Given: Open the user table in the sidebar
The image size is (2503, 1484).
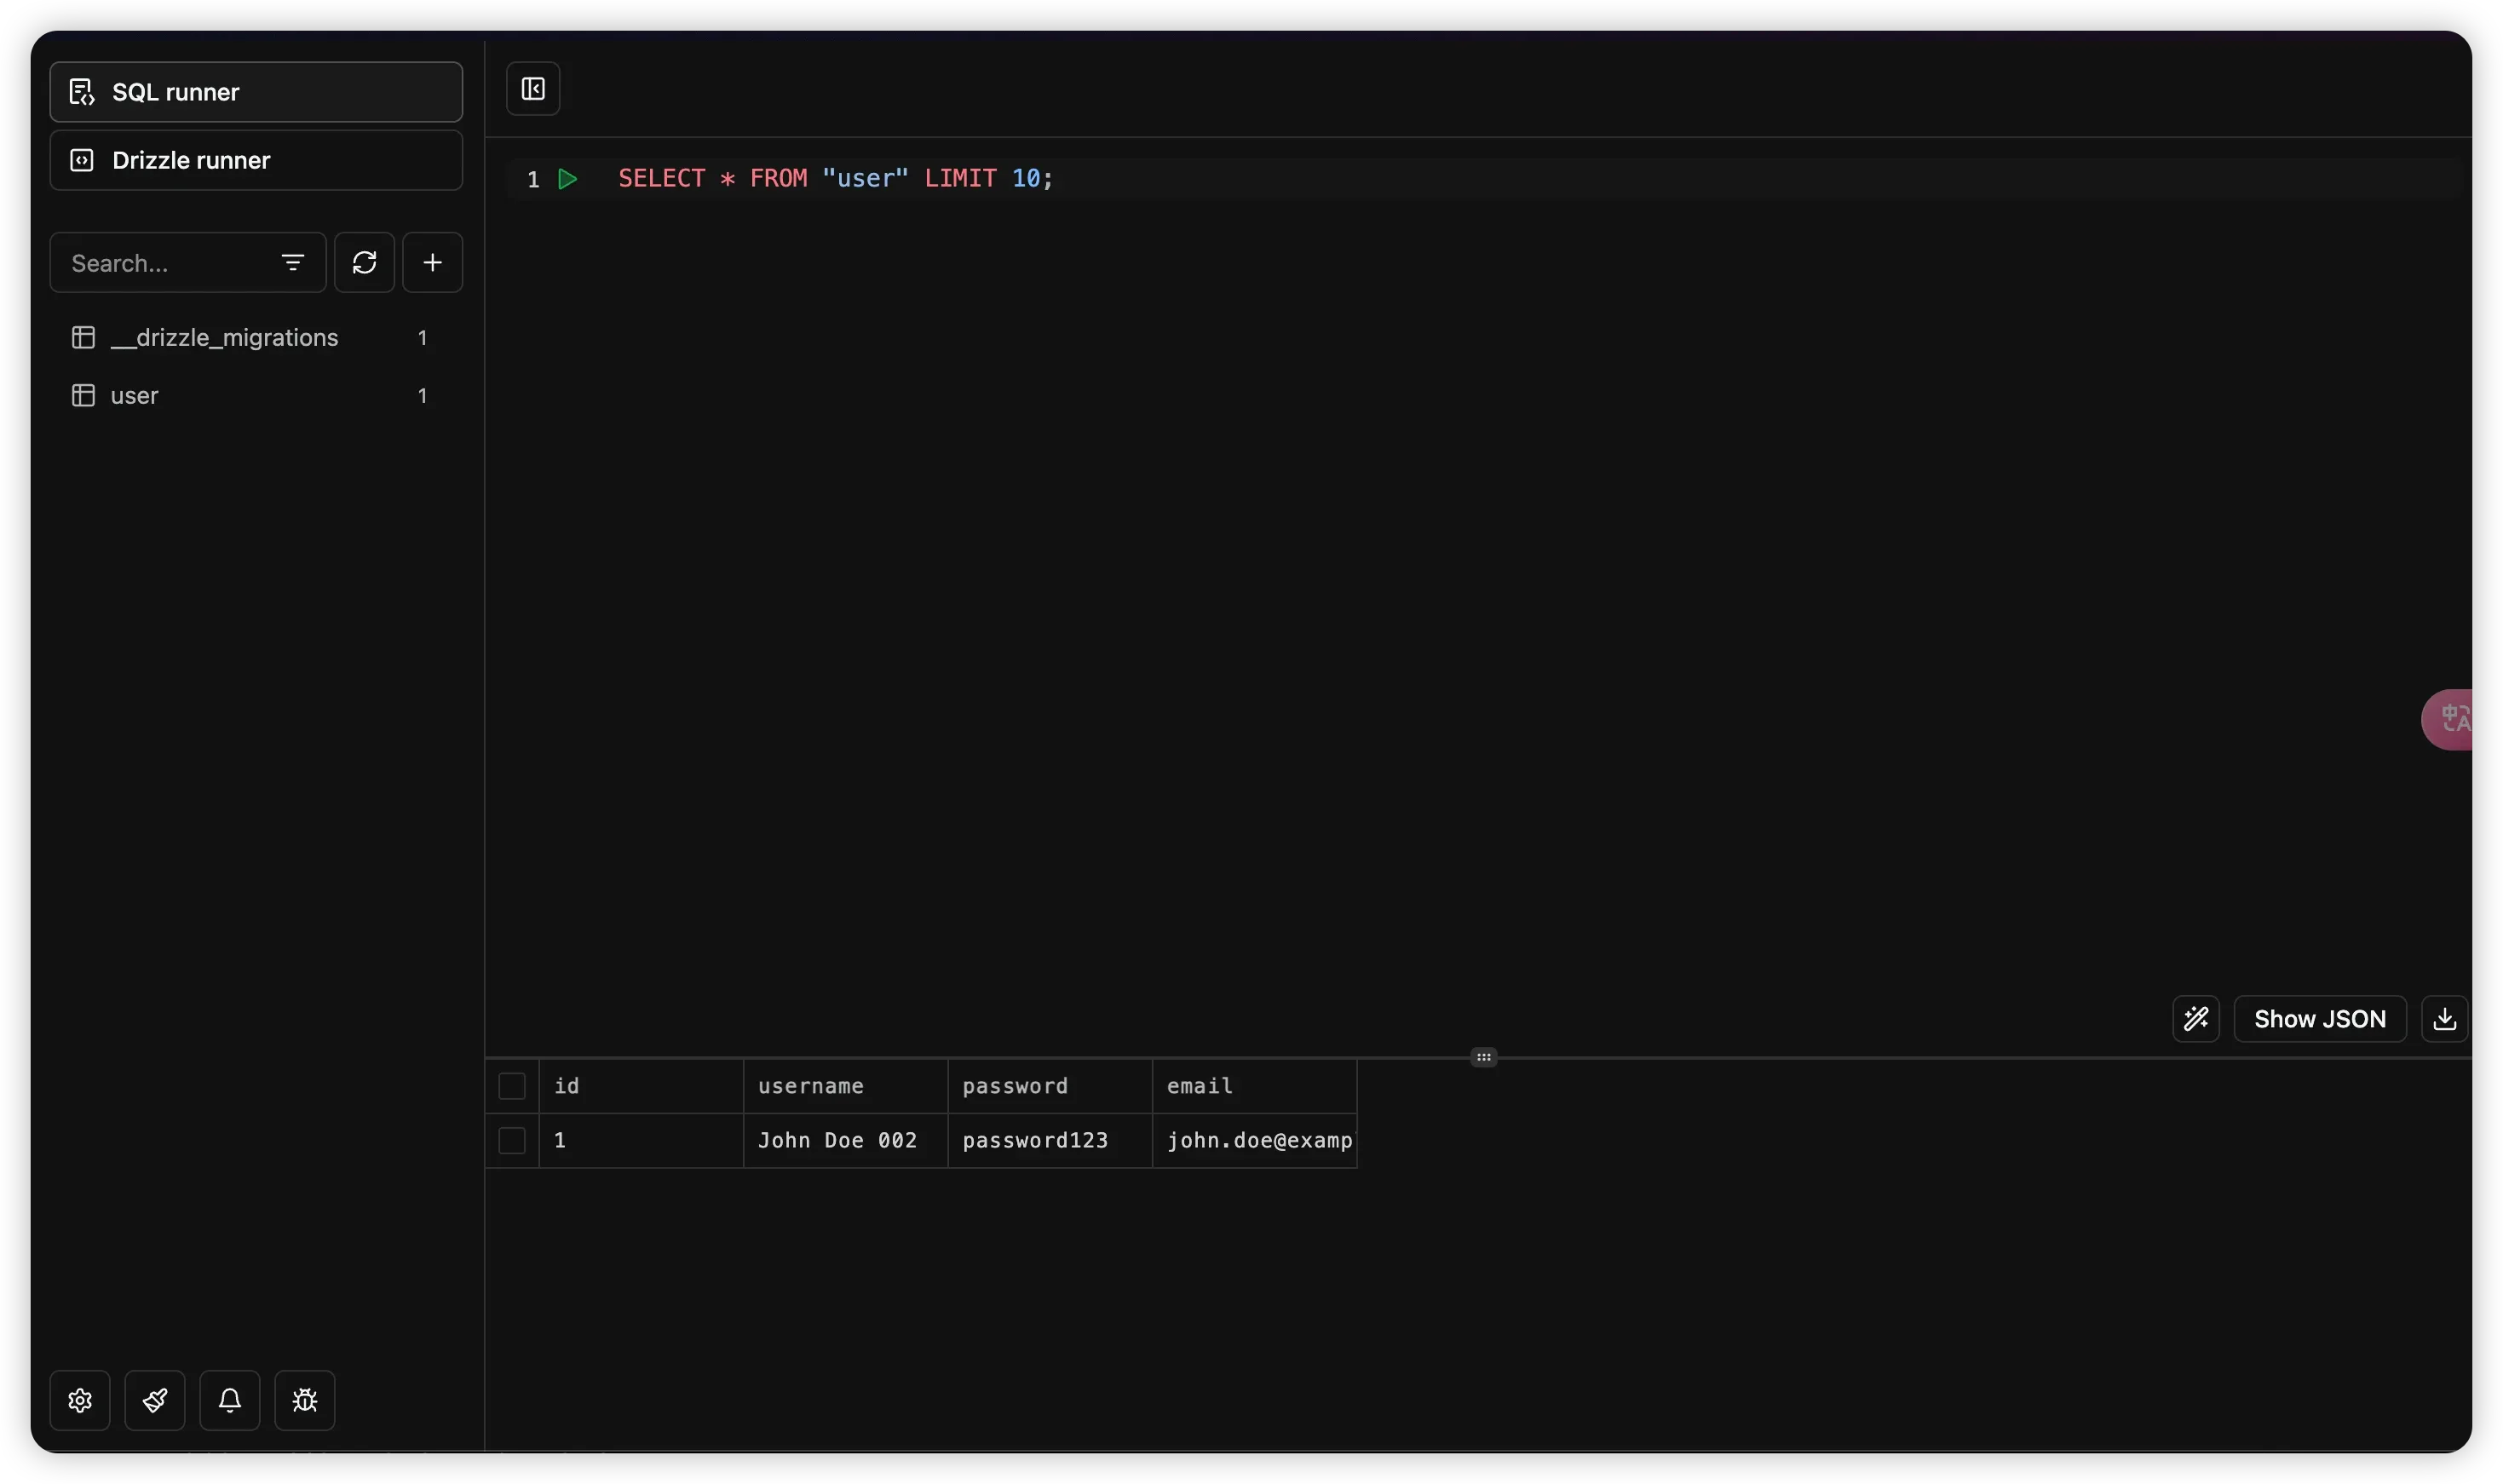Looking at the screenshot, I should click(x=135, y=396).
